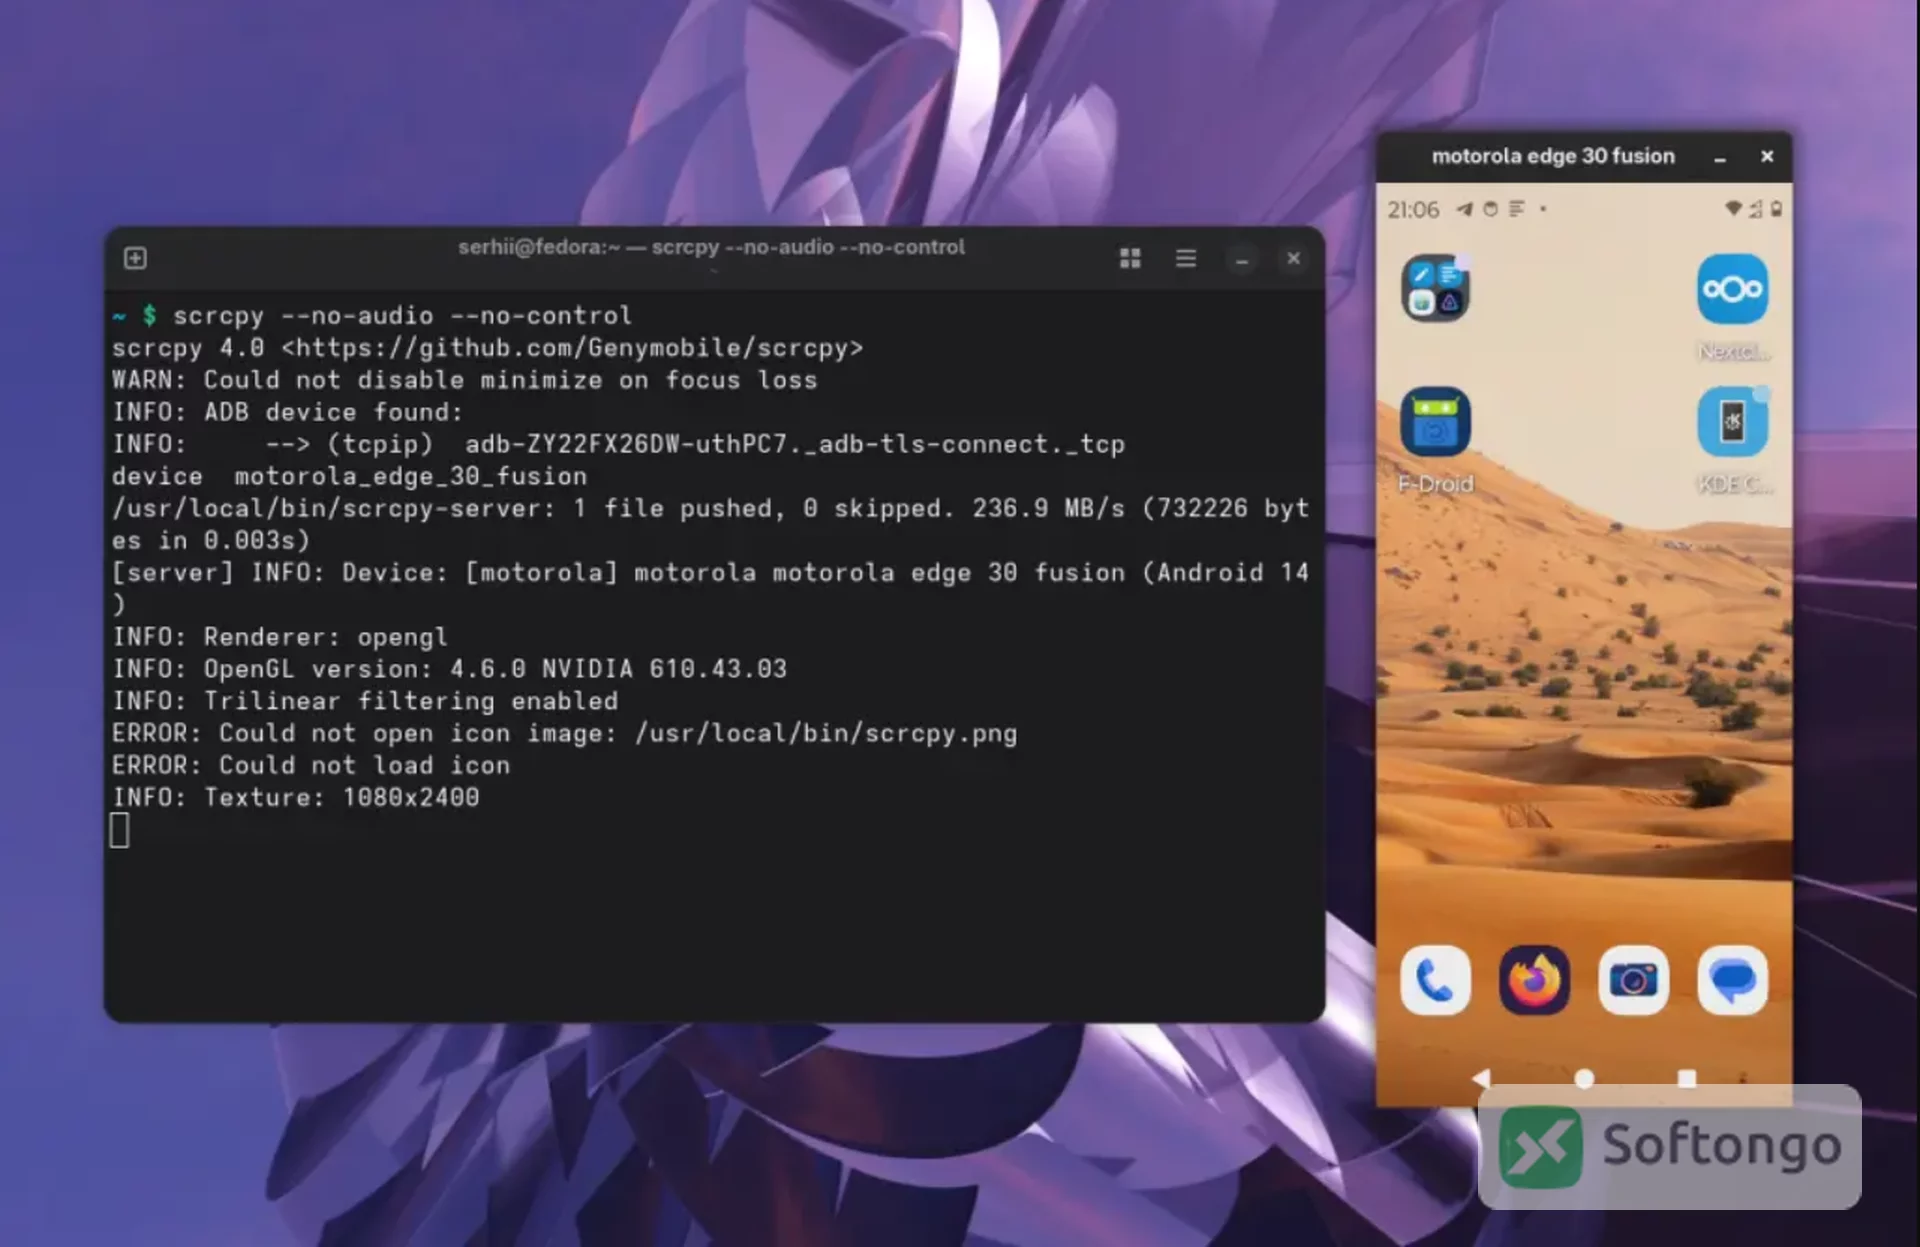Click the 'ERROR: Could not load icon' line
This screenshot has height=1247, width=1920.
(x=311, y=765)
